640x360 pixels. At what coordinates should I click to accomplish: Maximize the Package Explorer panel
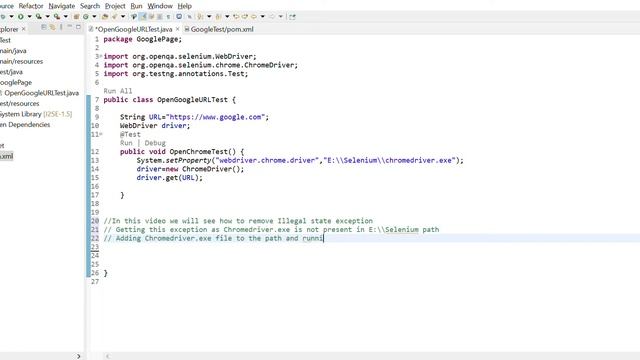tap(78, 27)
